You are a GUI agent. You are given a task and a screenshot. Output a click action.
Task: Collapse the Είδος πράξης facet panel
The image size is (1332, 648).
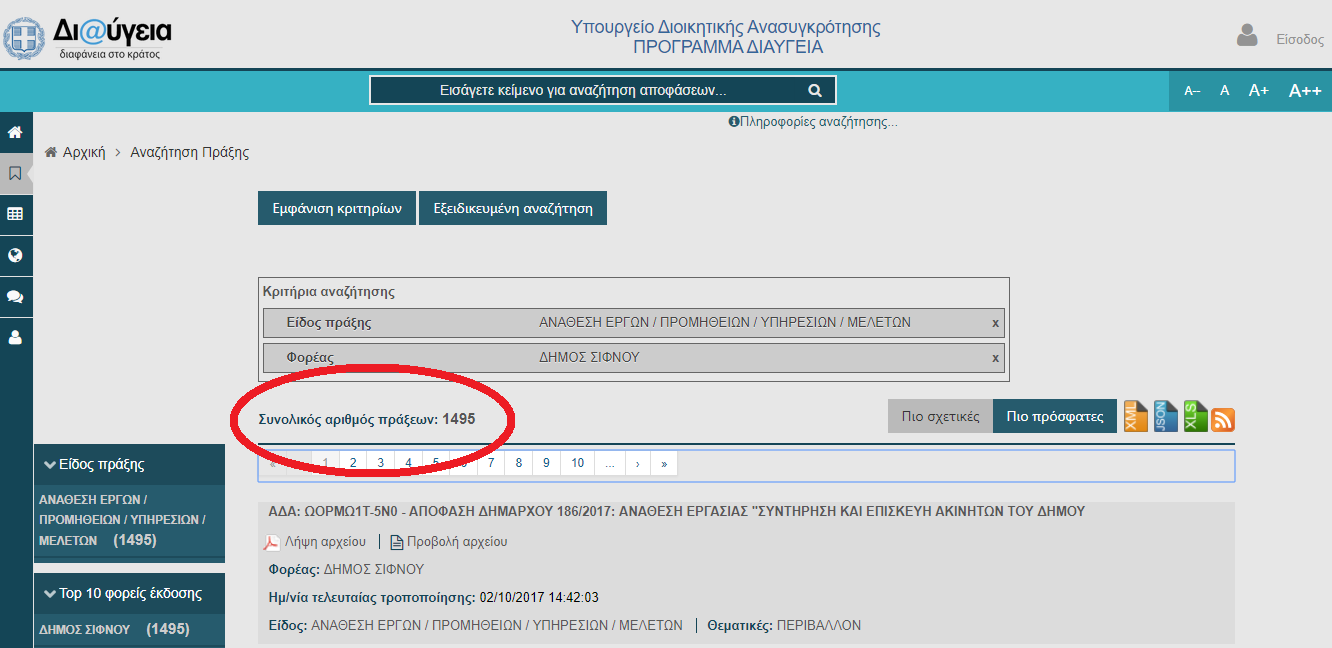(x=50, y=464)
